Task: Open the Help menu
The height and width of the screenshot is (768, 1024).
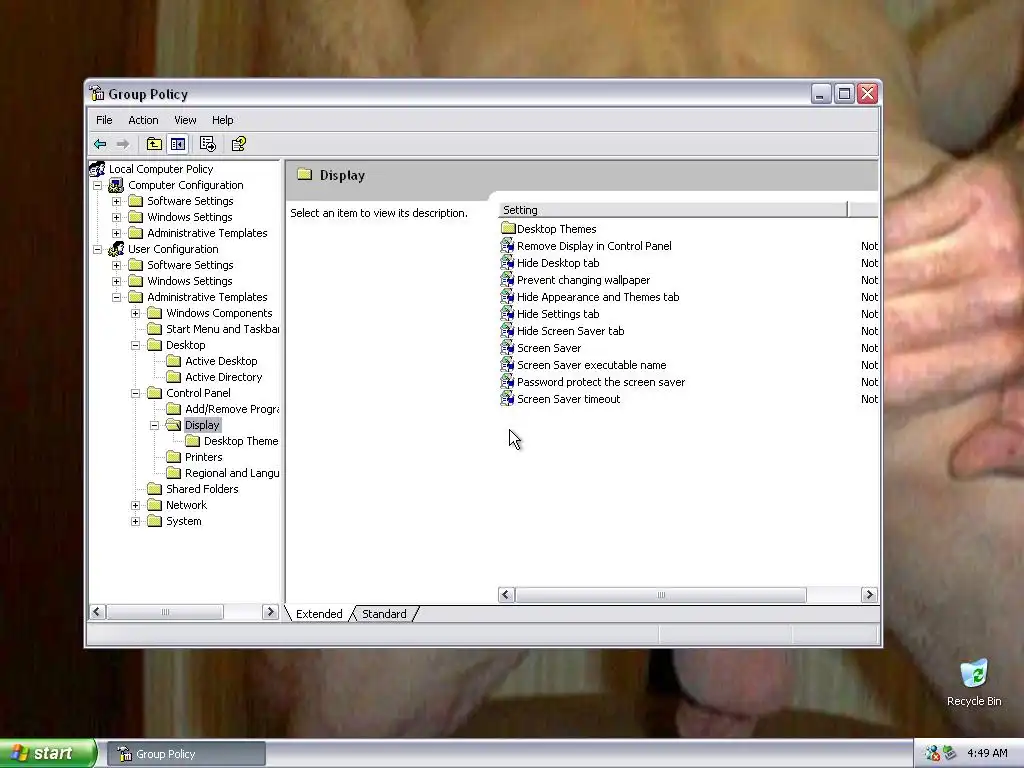Action: click(x=222, y=120)
